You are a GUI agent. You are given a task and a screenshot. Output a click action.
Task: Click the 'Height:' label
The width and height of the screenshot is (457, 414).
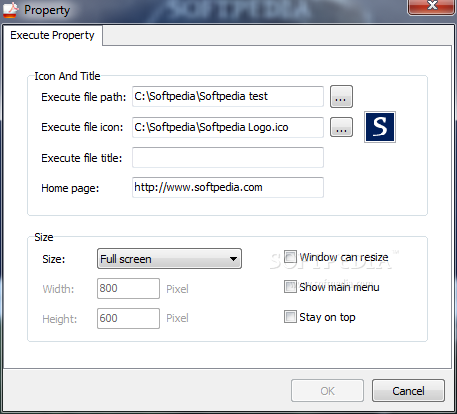[x=60, y=319]
